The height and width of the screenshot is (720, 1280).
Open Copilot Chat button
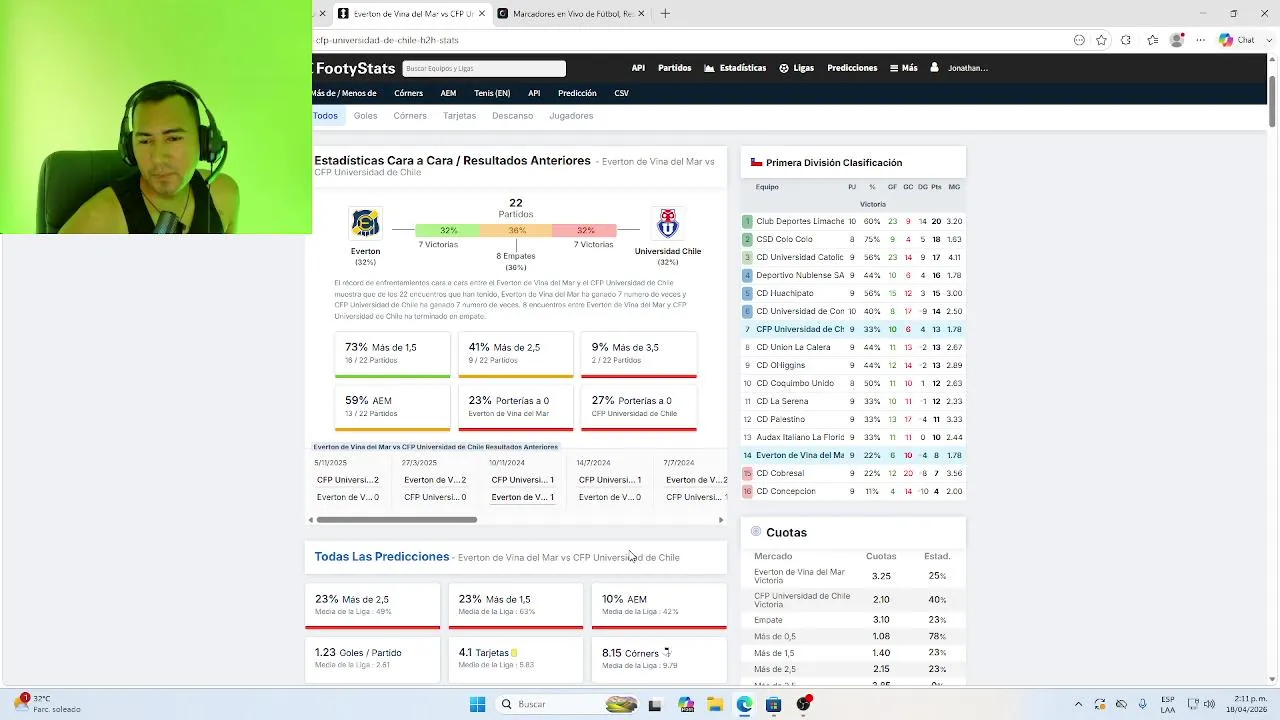(1237, 40)
